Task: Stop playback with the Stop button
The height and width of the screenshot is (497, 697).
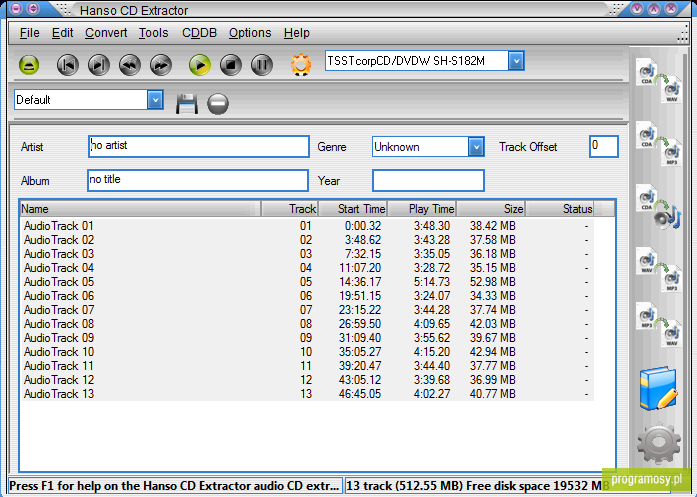Action: (231, 65)
